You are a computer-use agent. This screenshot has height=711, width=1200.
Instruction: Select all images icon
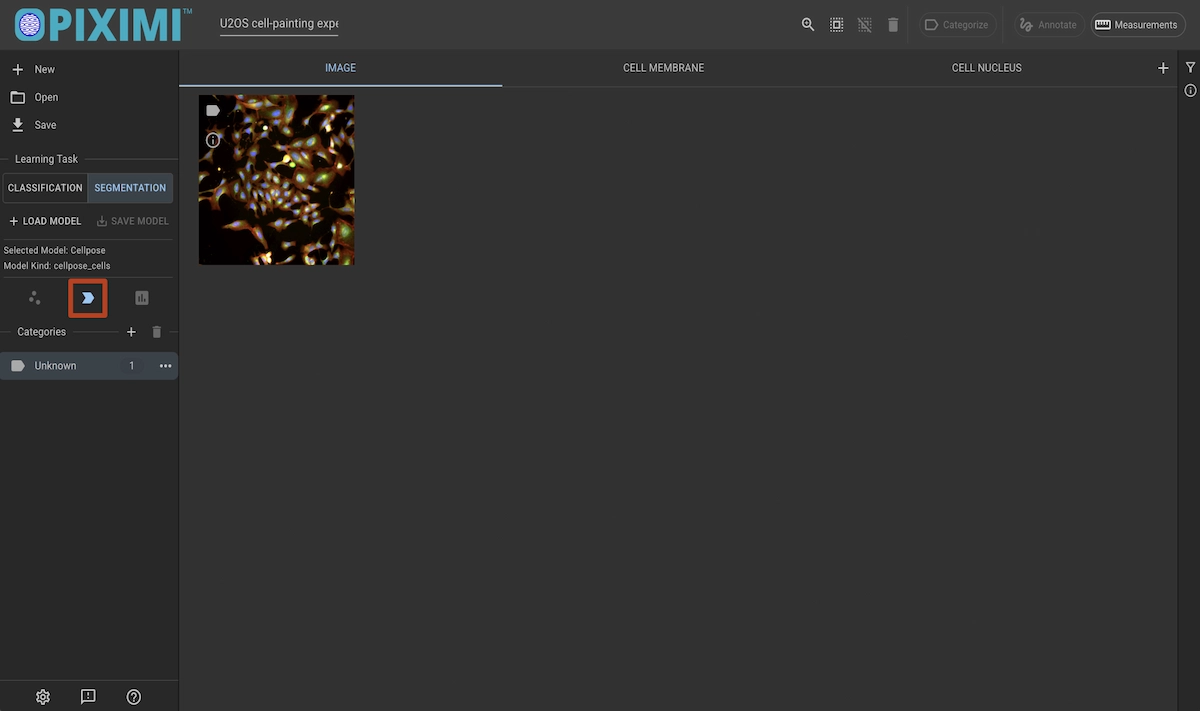coord(837,25)
